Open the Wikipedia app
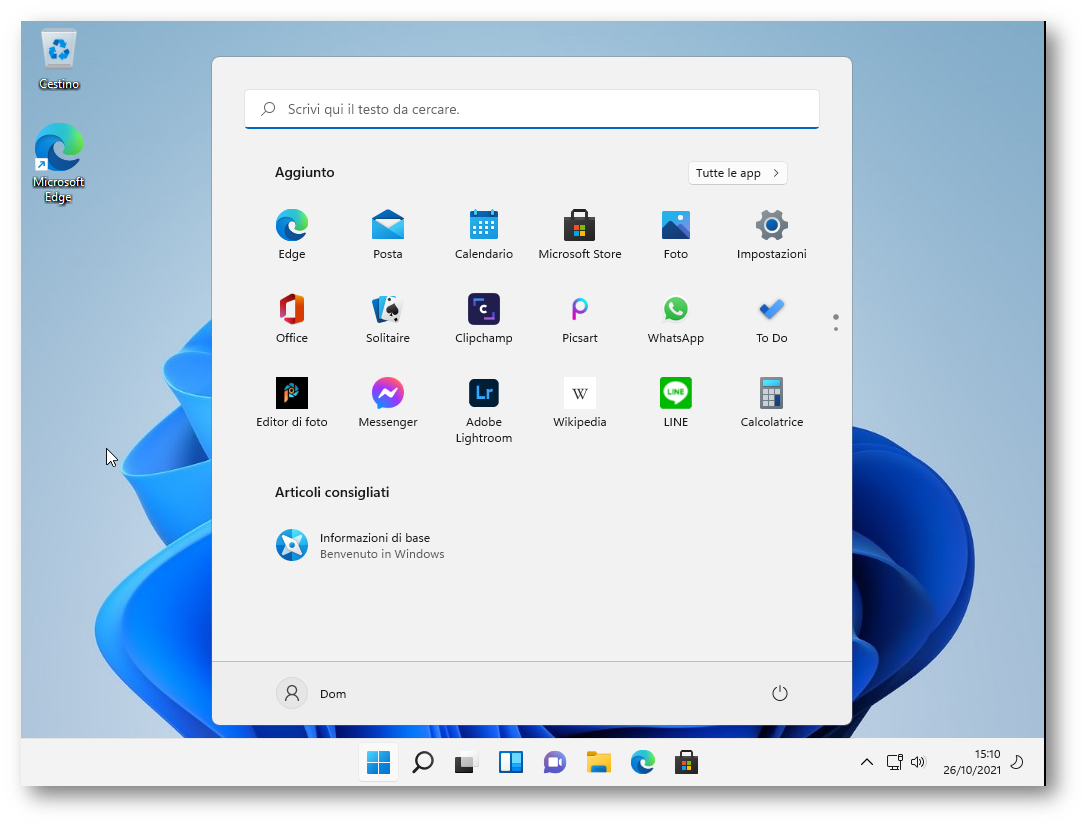This screenshot has height=828, width=1088. [x=579, y=403]
